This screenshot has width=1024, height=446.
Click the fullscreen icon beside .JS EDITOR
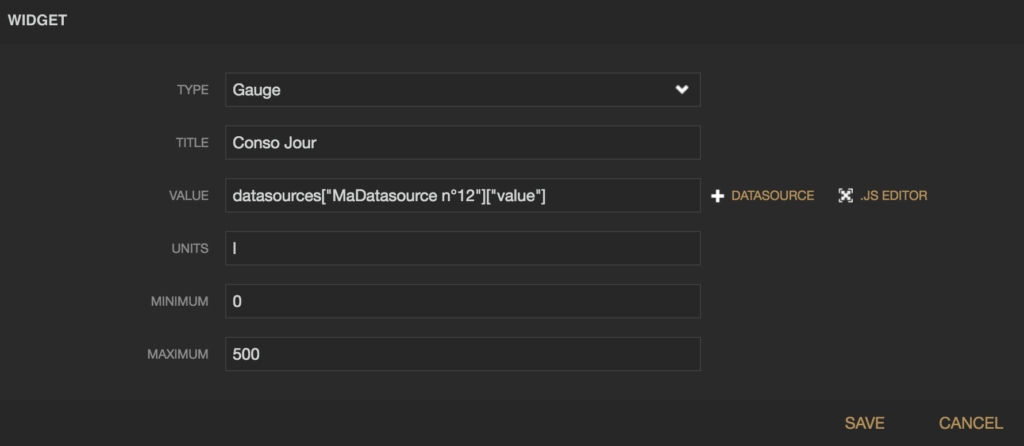click(x=846, y=196)
